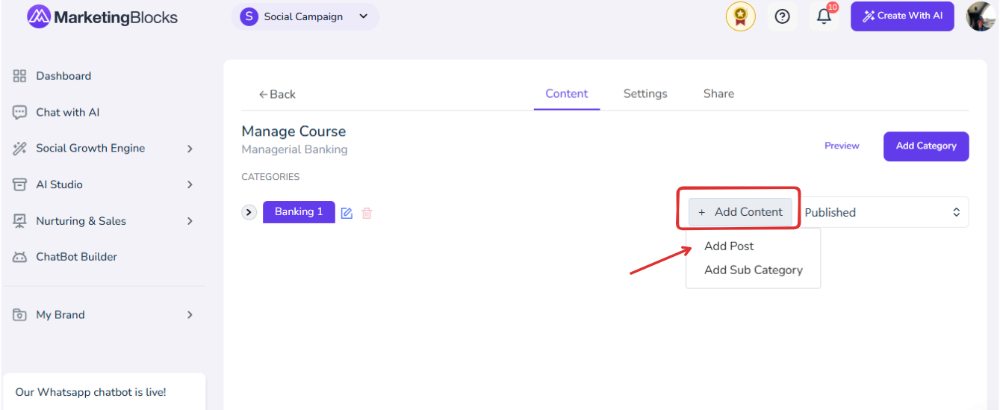Open the Whatsapp chatbot is live notice
The width and height of the screenshot is (1000, 410).
point(104,392)
